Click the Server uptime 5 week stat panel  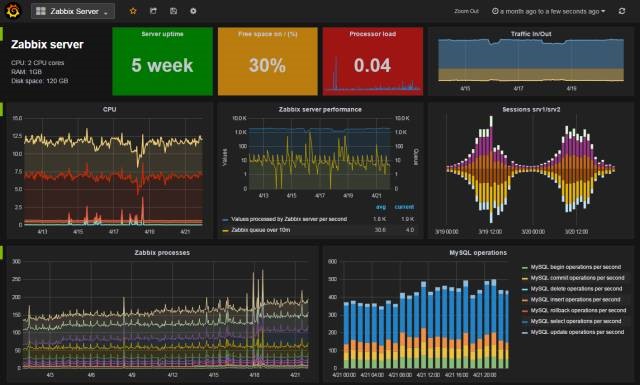click(162, 62)
